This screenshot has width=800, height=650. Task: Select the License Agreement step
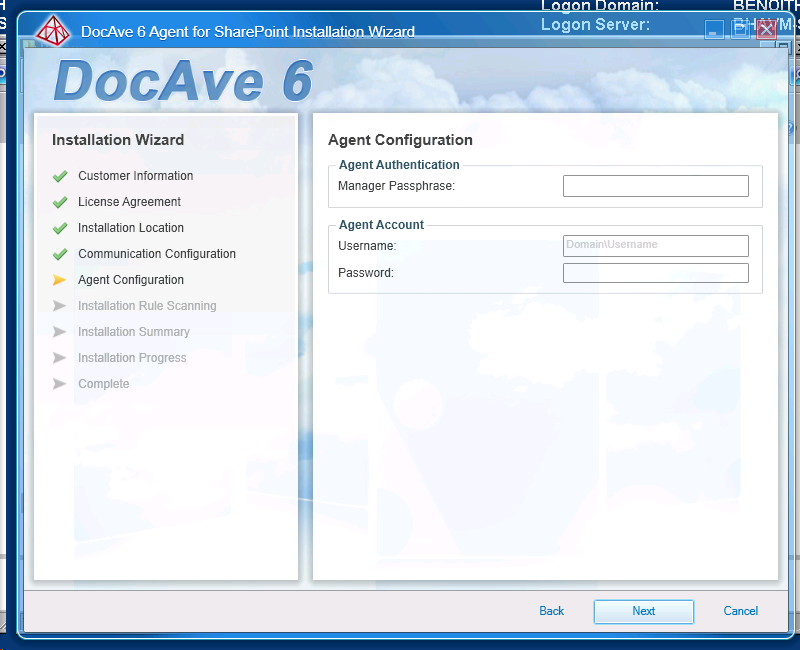pyautogui.click(x=129, y=202)
